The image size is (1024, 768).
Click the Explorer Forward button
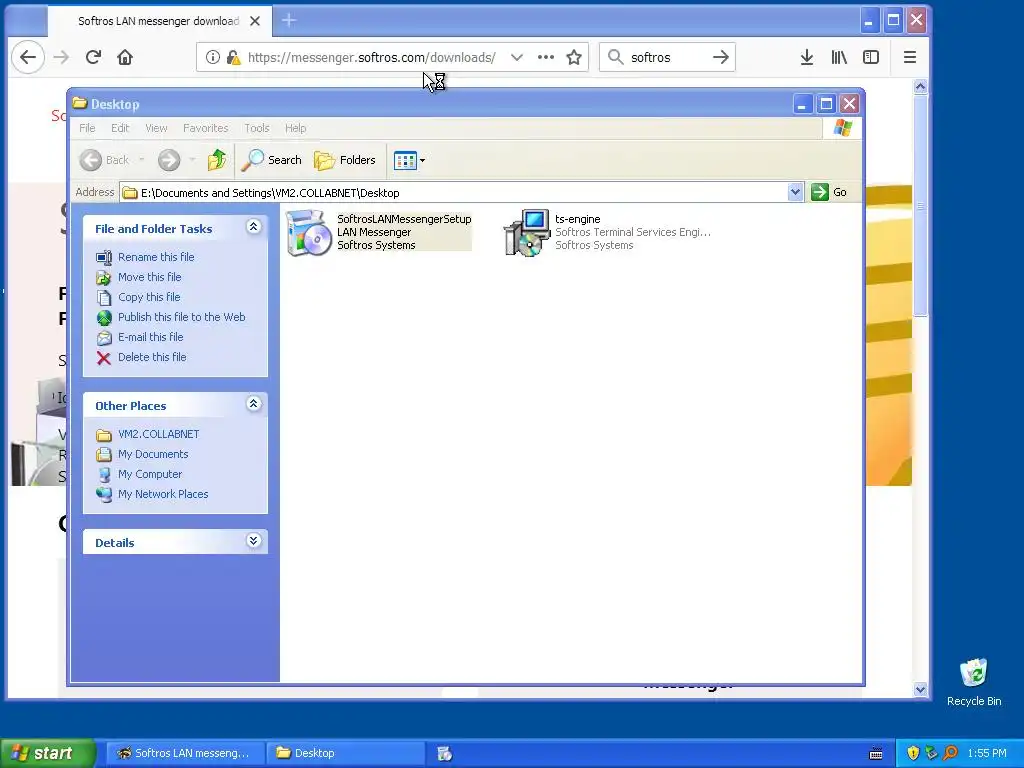tap(169, 160)
